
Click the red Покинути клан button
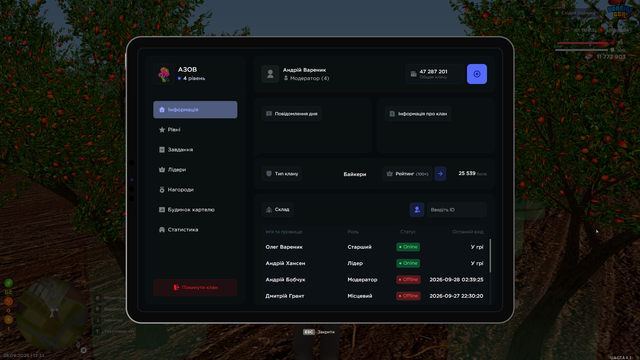click(195, 287)
